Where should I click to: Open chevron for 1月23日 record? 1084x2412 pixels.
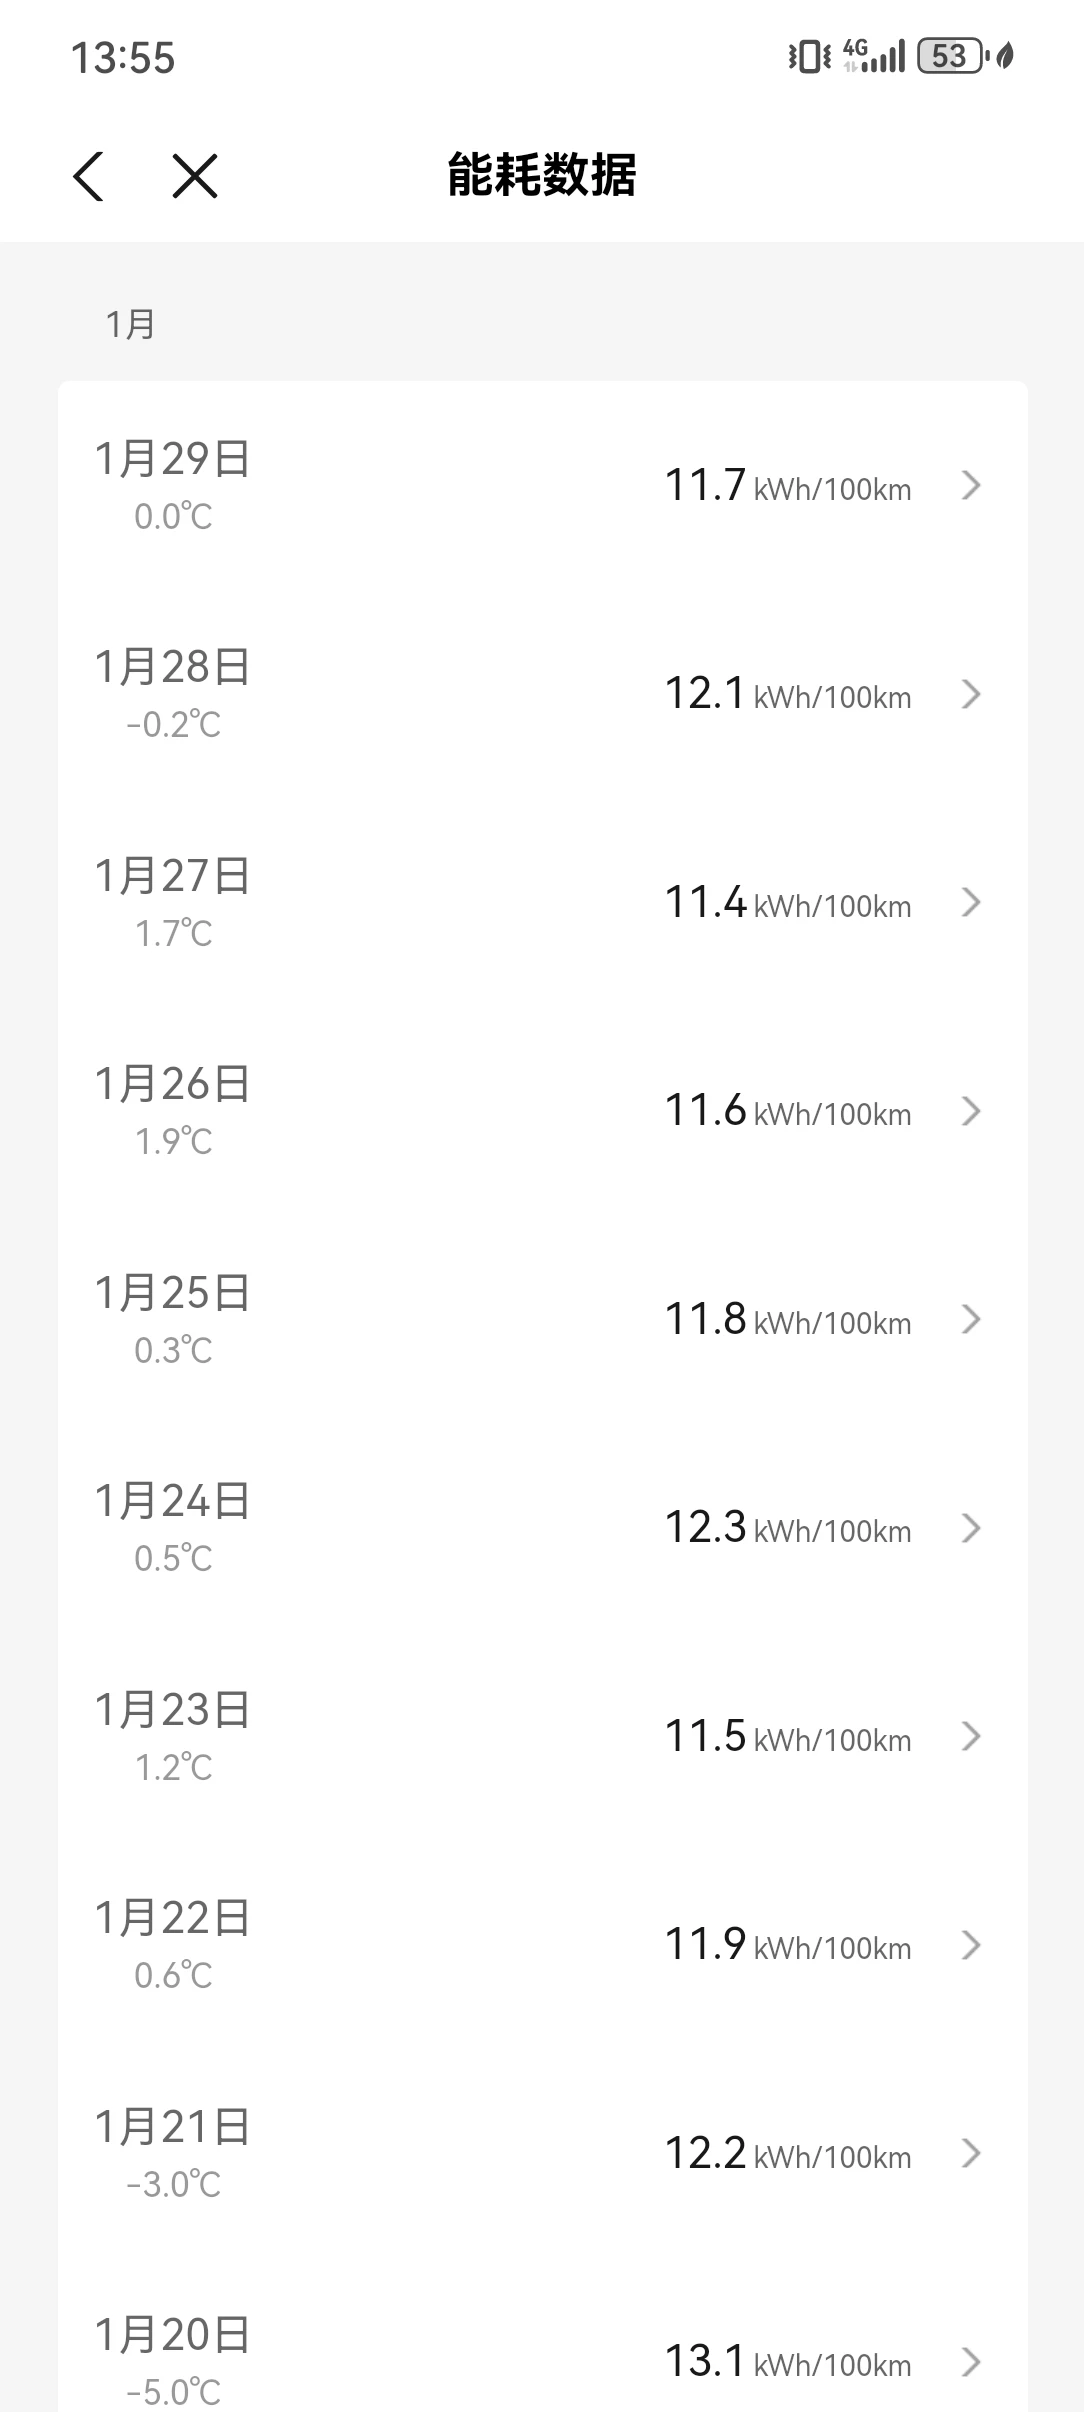(x=970, y=1737)
